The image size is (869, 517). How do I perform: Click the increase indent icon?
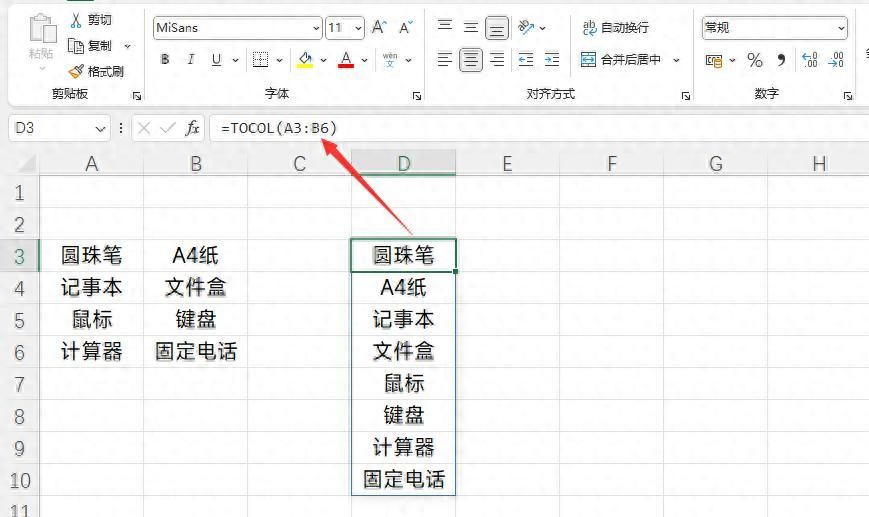(x=552, y=59)
